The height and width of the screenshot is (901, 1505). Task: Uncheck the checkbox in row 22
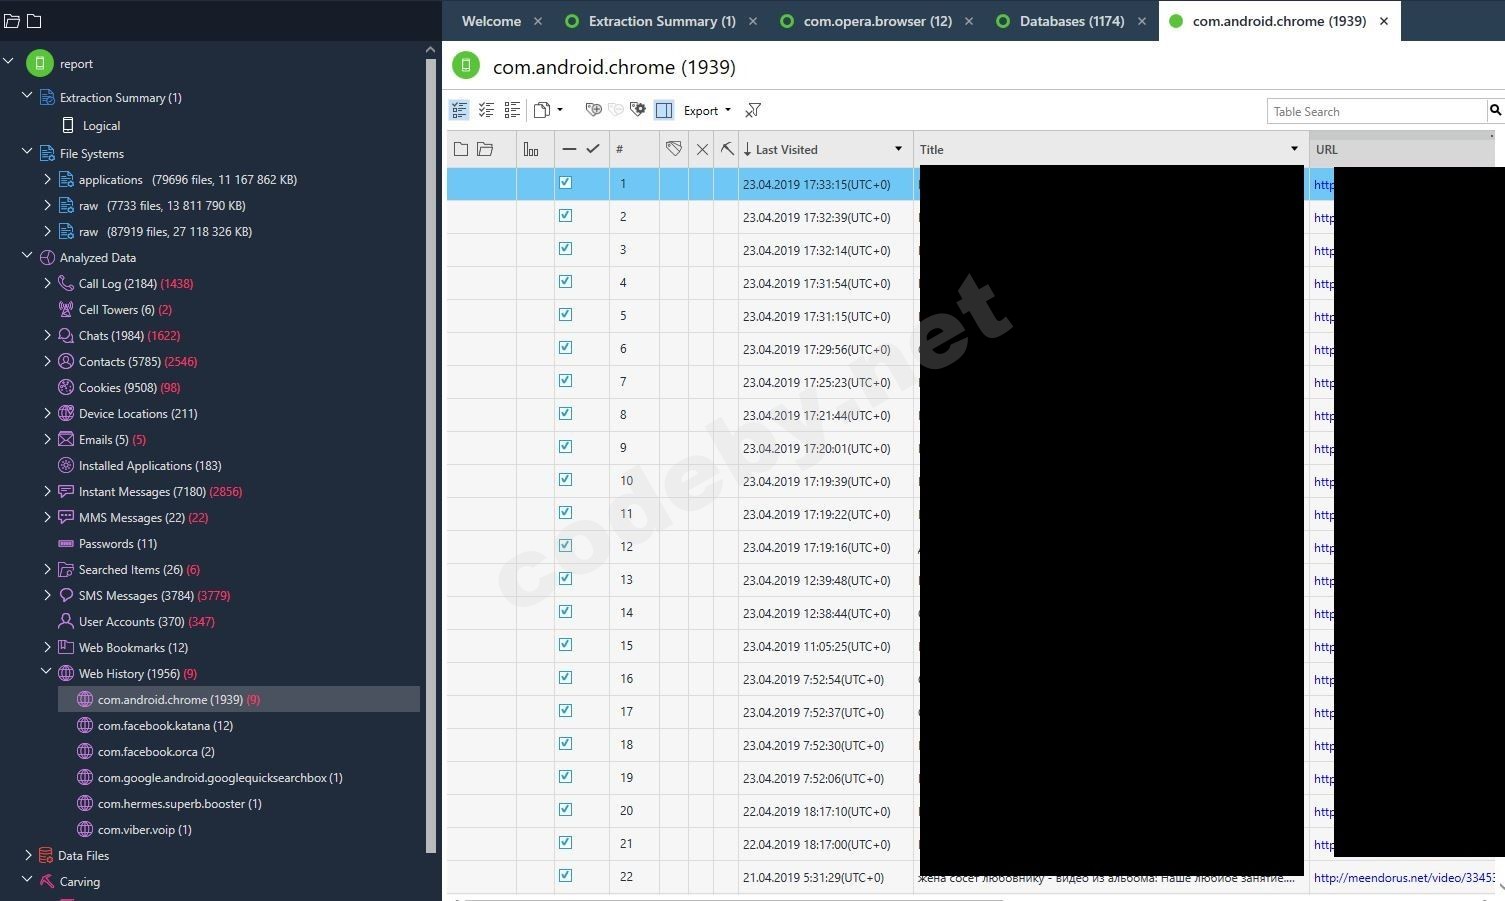click(x=565, y=876)
